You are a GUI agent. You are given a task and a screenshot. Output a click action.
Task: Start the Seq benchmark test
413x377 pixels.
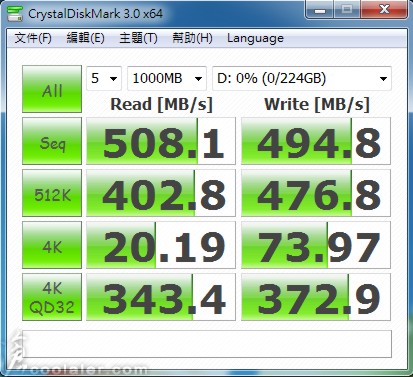point(52,141)
